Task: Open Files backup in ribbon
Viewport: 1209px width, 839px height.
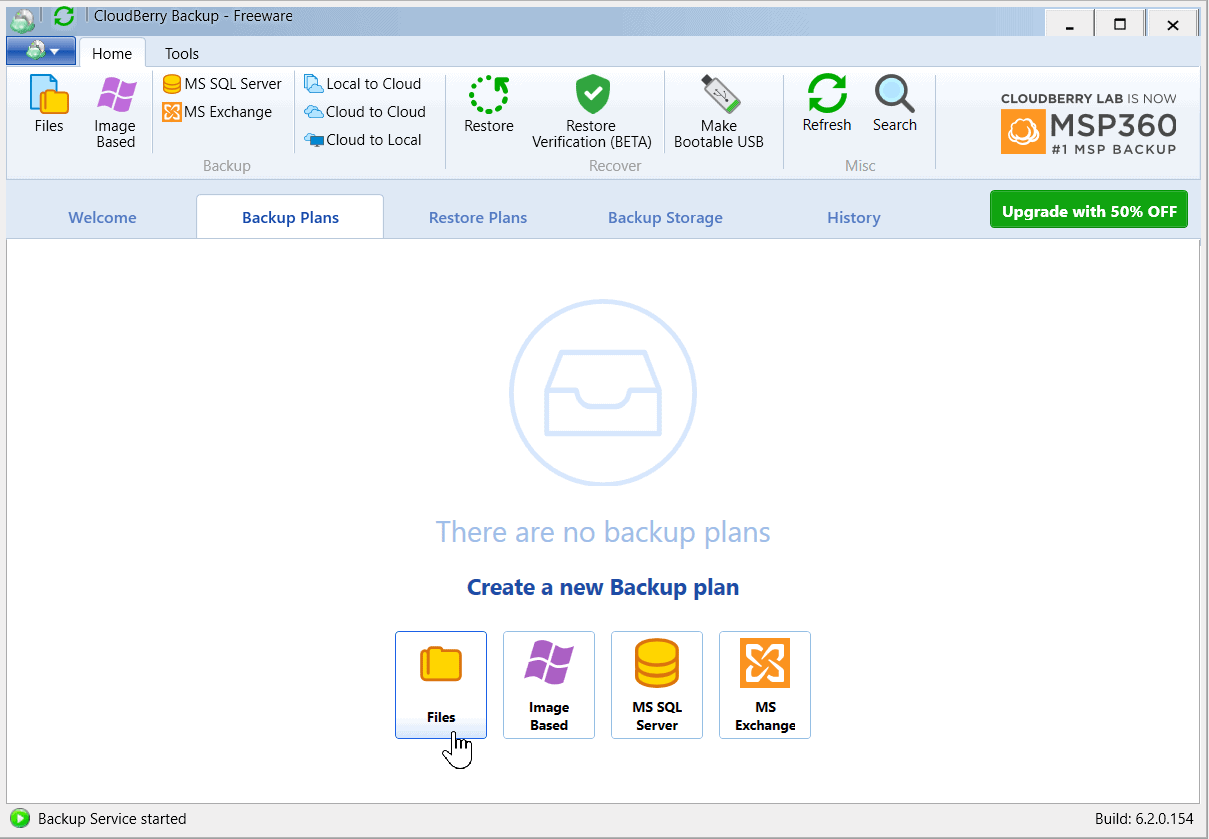Action: coord(49,105)
